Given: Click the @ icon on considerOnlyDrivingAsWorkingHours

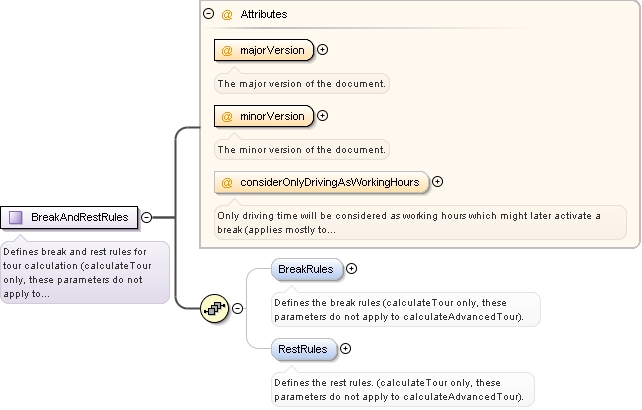Looking at the screenshot, I should (x=227, y=182).
